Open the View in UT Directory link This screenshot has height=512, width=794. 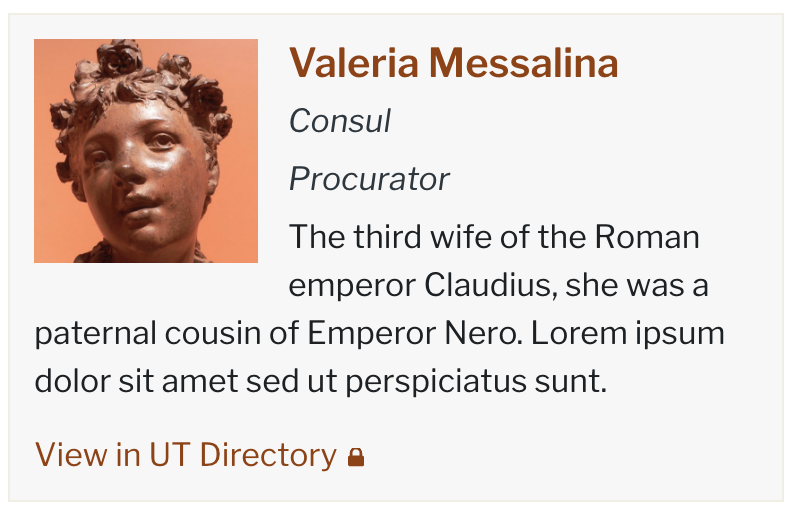pos(186,455)
